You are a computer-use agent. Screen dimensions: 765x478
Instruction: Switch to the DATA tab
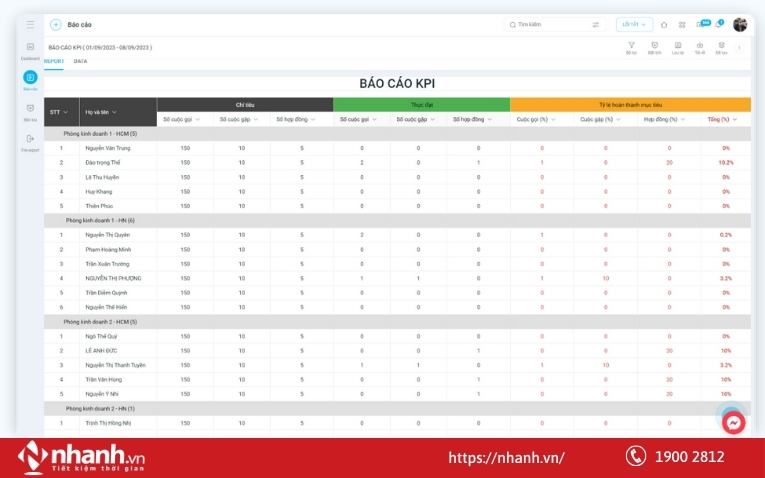click(x=80, y=61)
